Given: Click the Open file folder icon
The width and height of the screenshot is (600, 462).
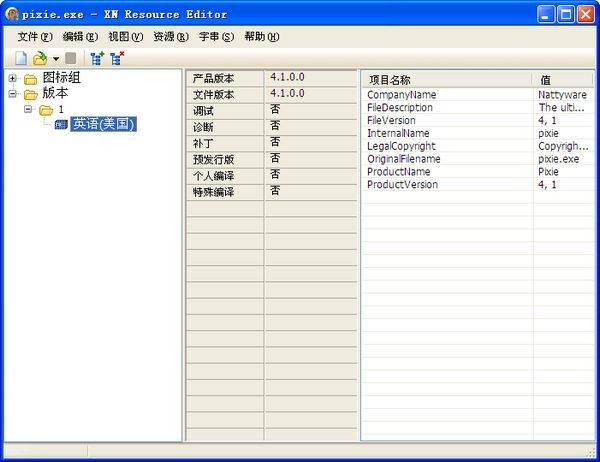Looking at the screenshot, I should pos(40,59).
